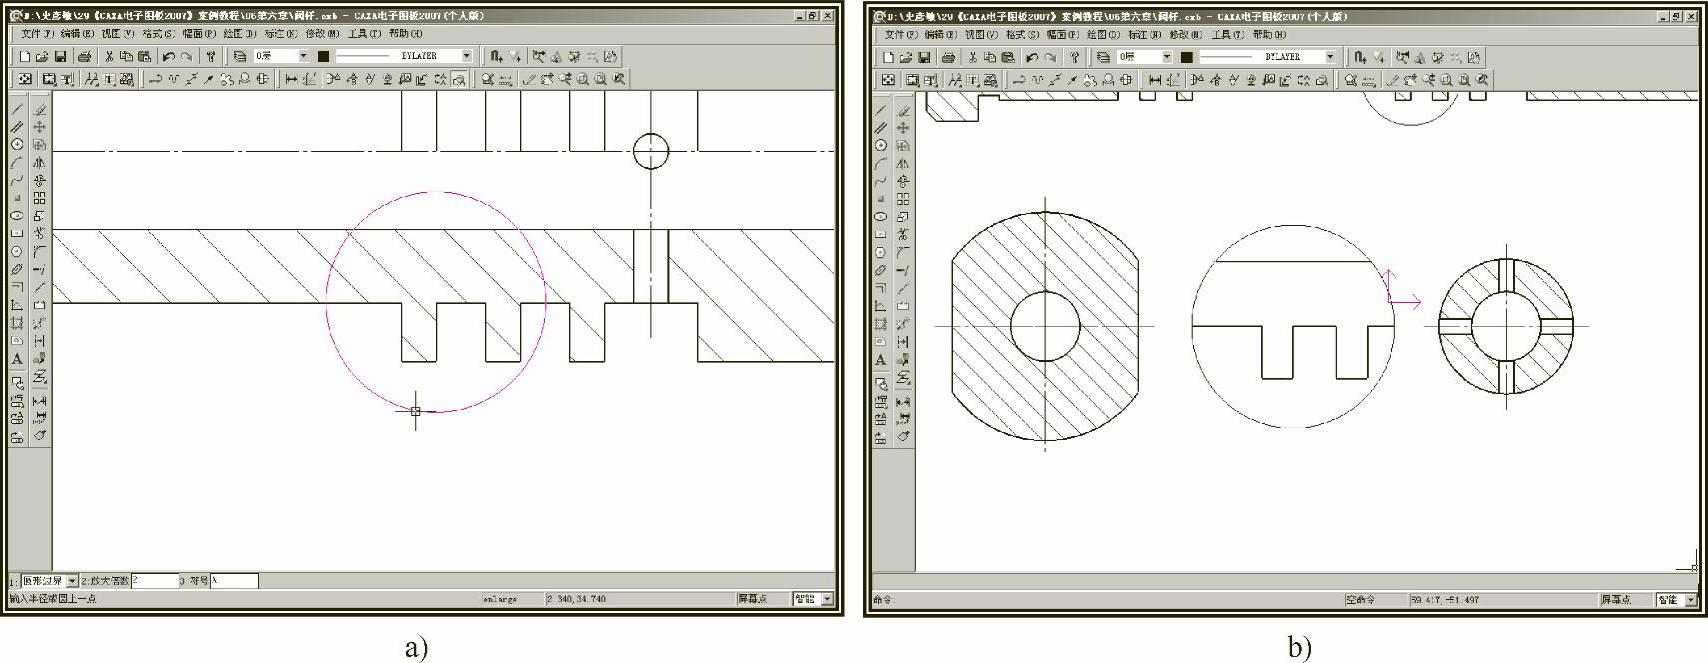Open 工具(T) menu in right window
1708x663 pixels.
pyautogui.click(x=1228, y=34)
